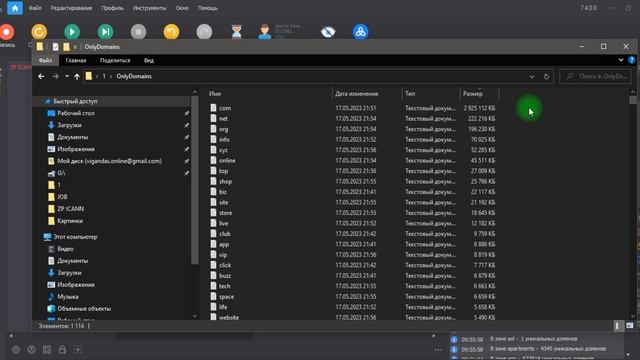Open the Помощь menu
The height and width of the screenshot is (360, 640).
coord(207,8)
